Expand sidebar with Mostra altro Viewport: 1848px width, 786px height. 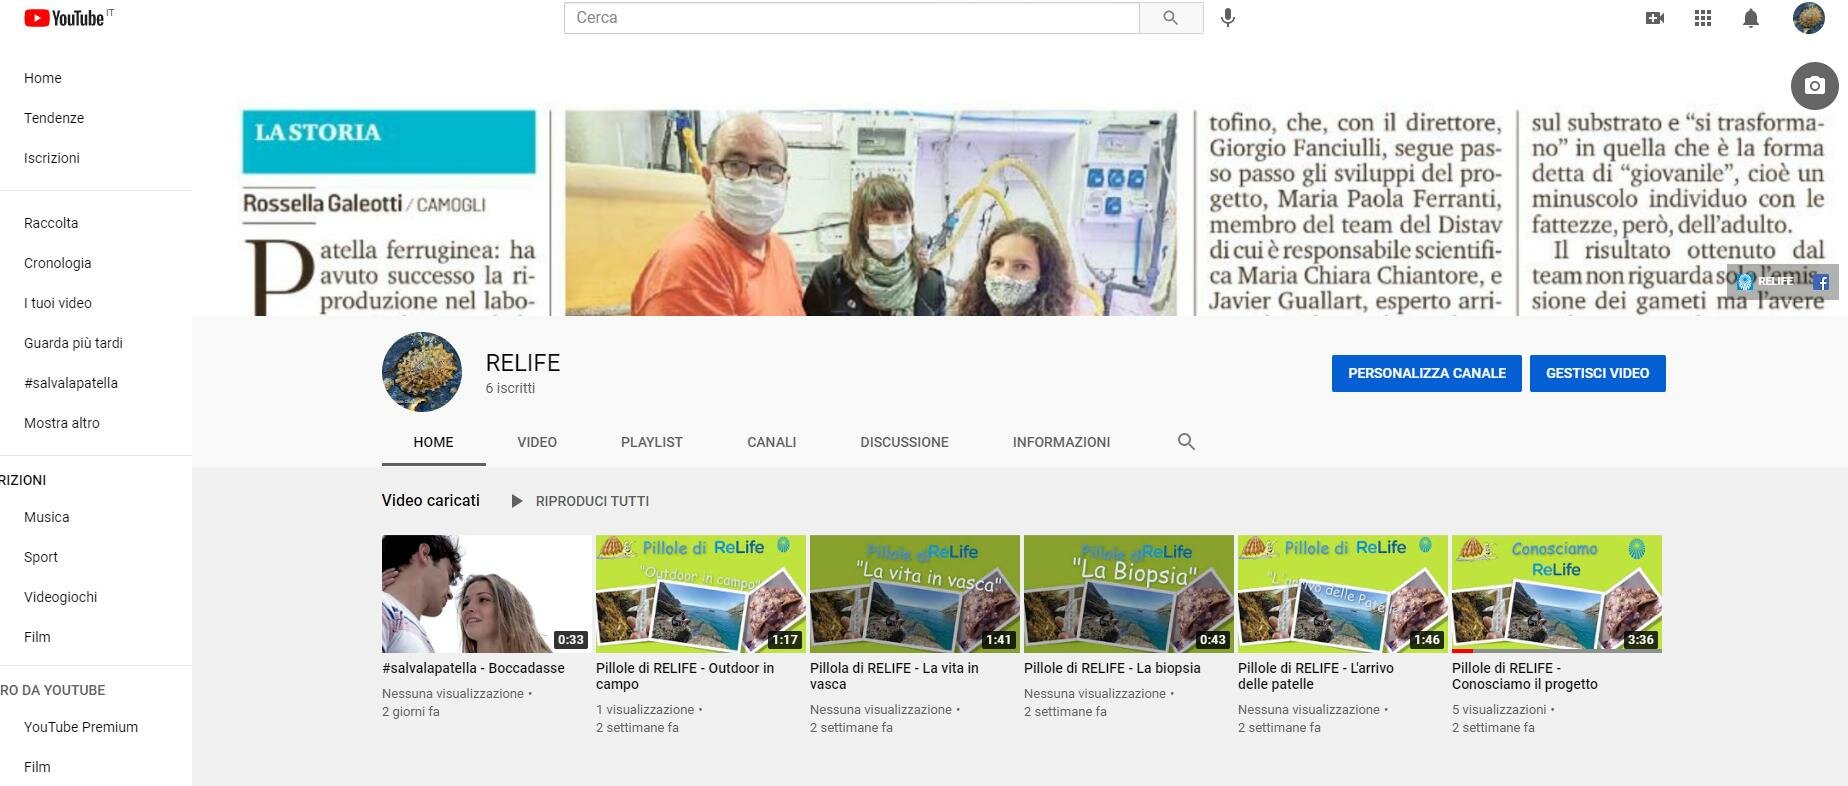62,423
